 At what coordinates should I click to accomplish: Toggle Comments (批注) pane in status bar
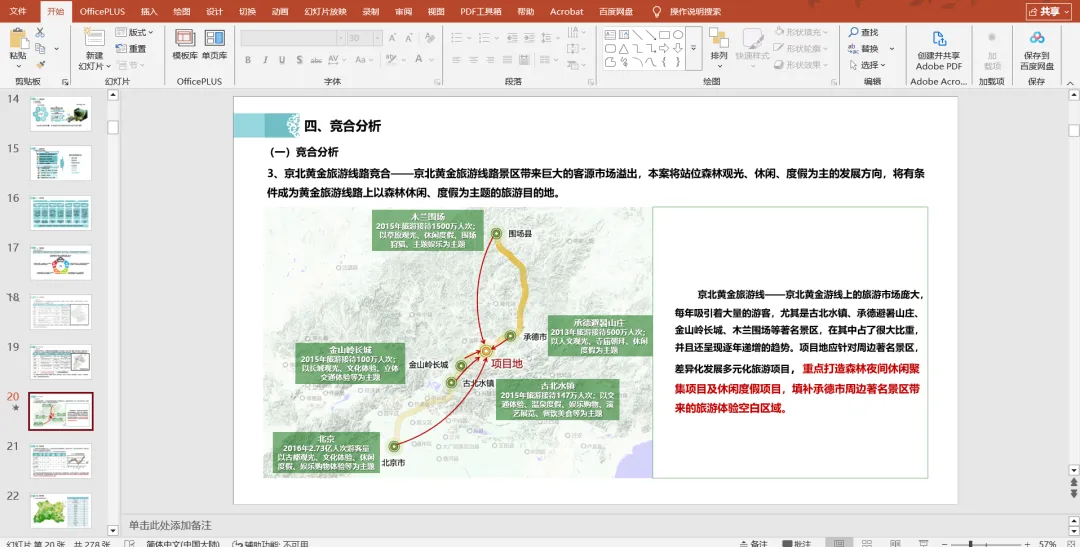(796, 544)
